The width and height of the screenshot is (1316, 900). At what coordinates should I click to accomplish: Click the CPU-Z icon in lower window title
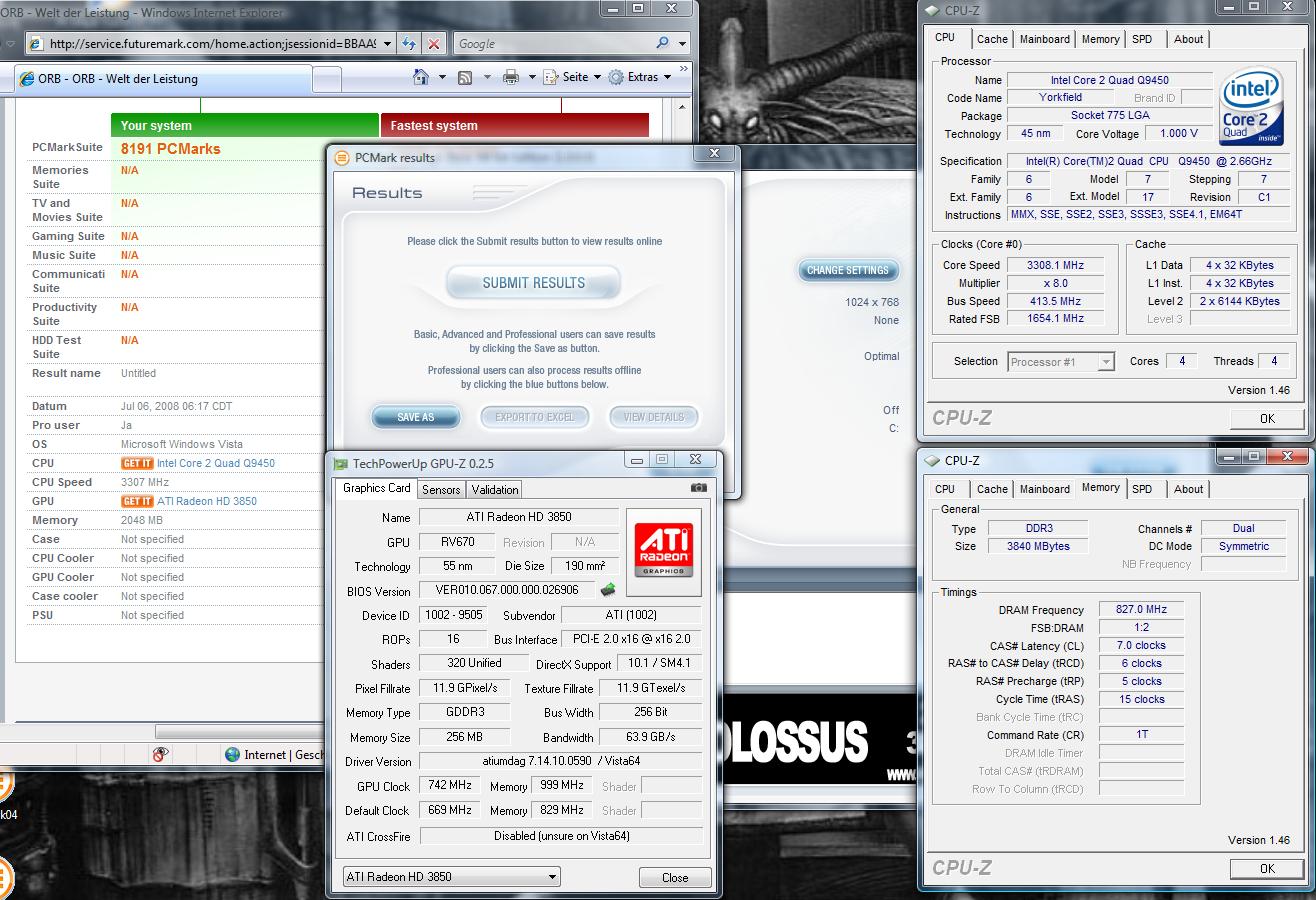click(x=932, y=461)
